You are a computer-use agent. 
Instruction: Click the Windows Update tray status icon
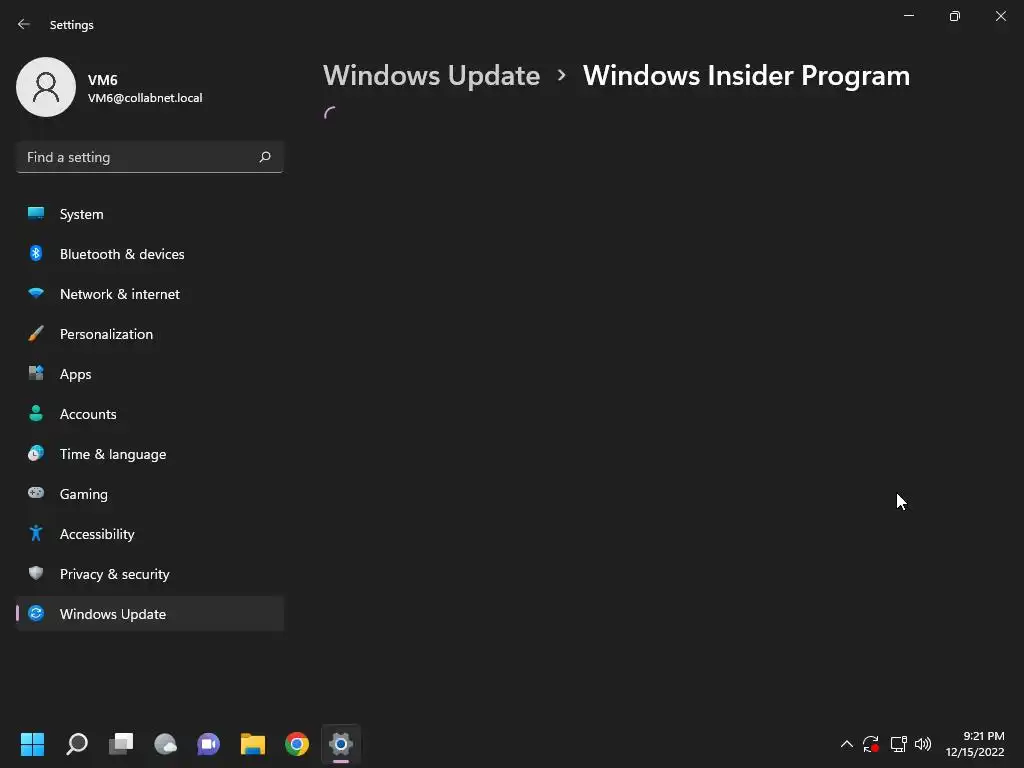(x=871, y=744)
